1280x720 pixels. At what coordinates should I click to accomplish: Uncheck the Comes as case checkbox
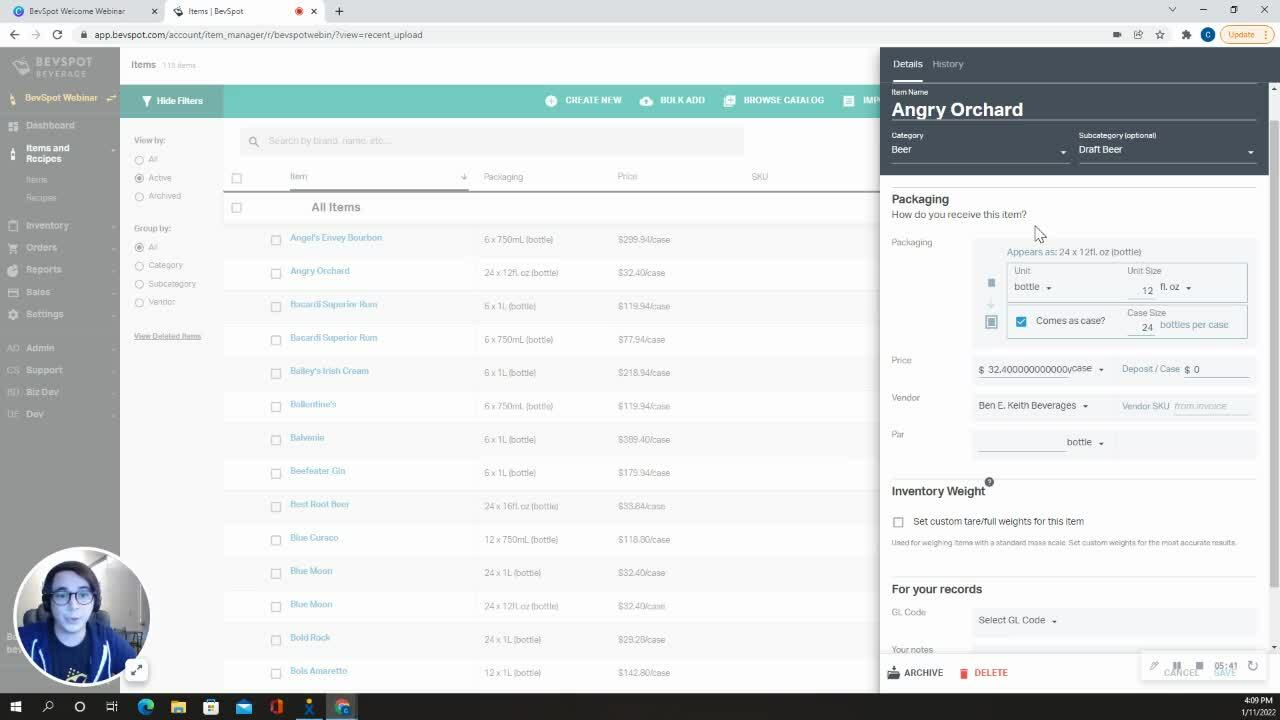click(1021, 321)
